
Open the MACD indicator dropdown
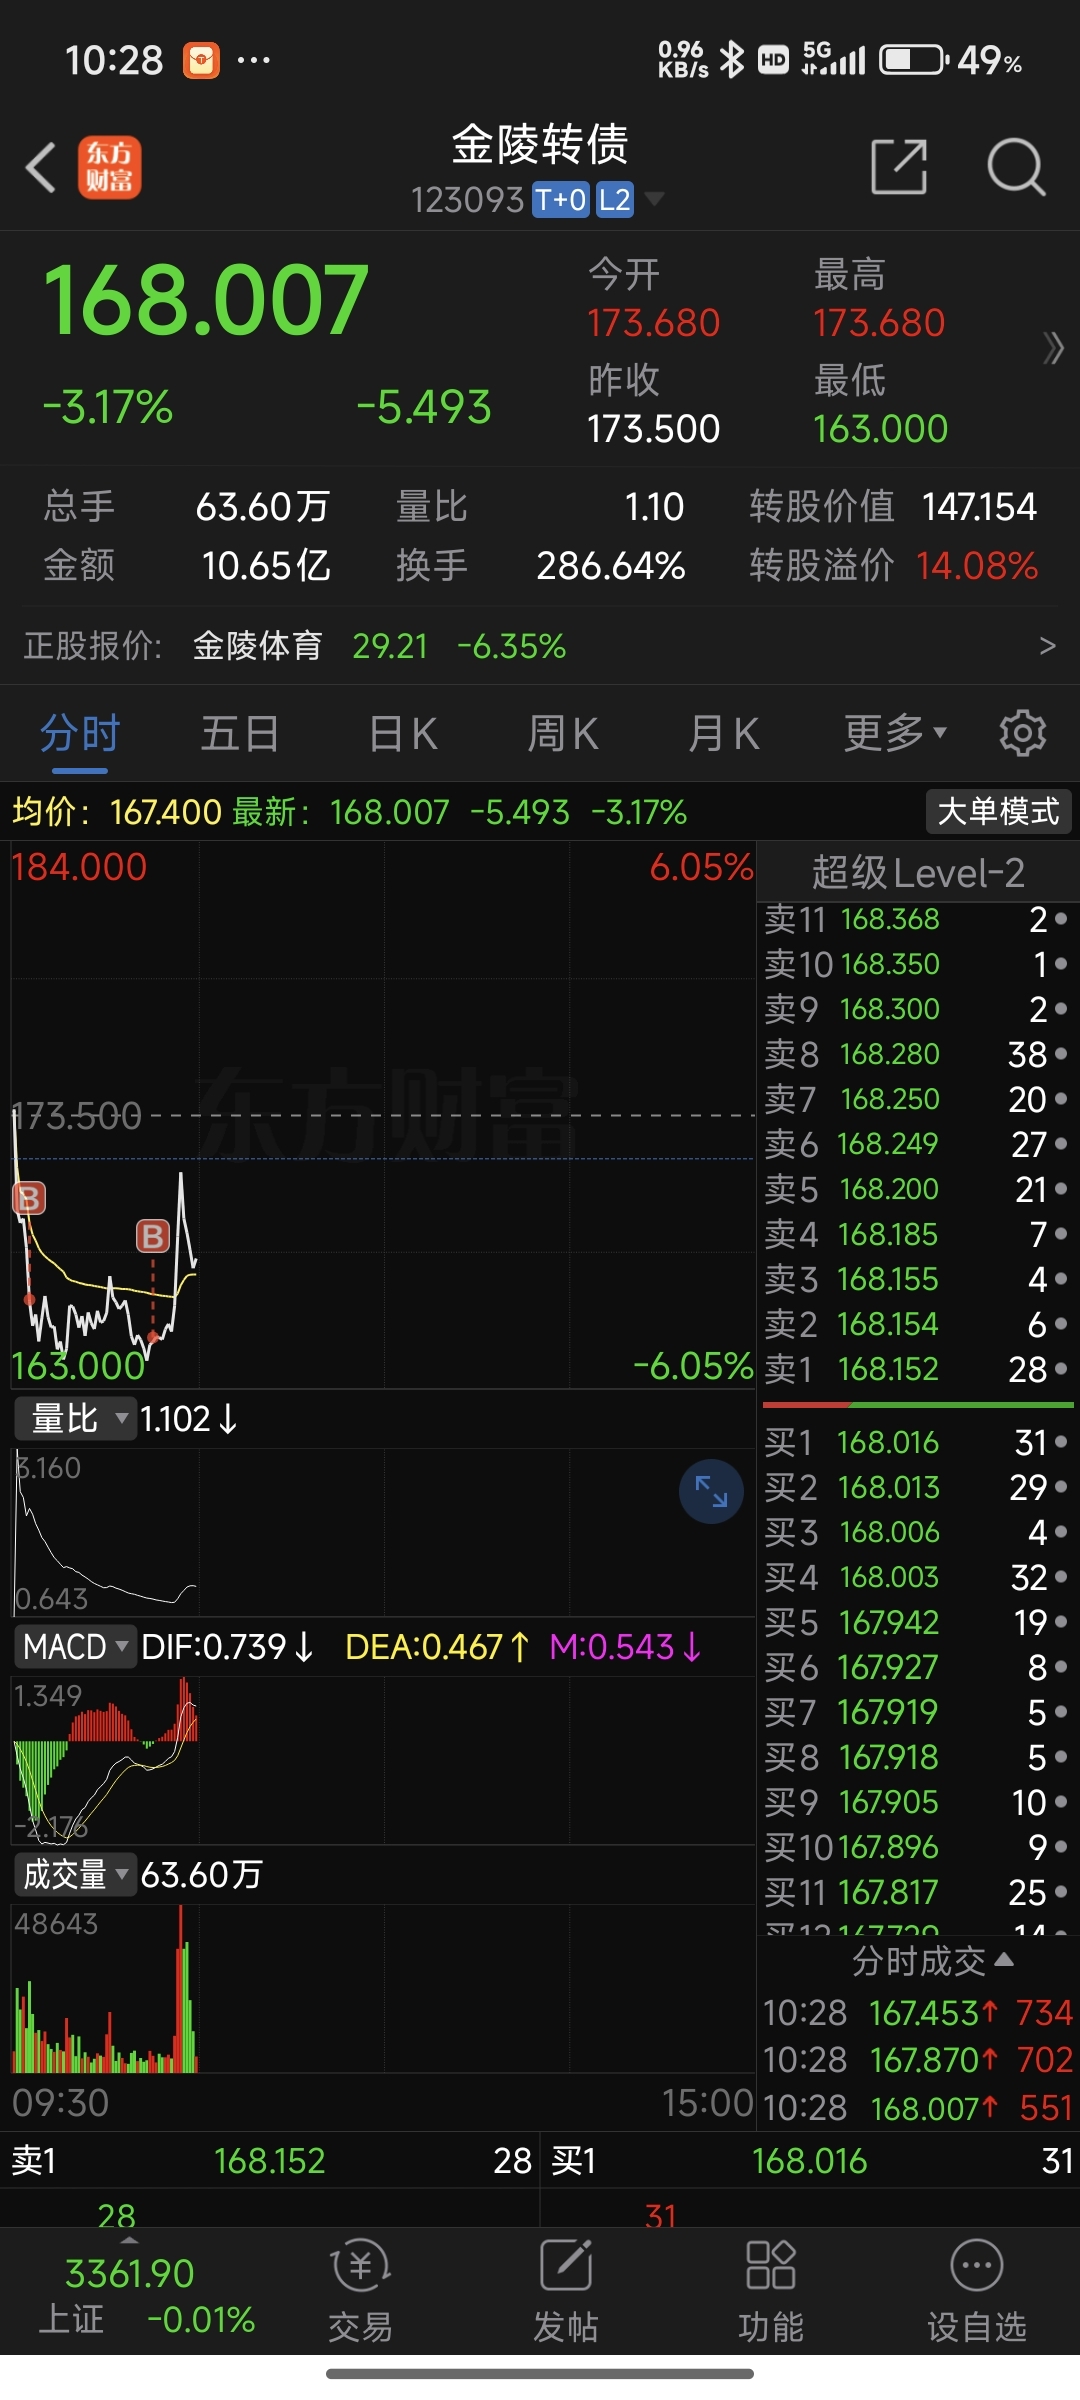[75, 1646]
